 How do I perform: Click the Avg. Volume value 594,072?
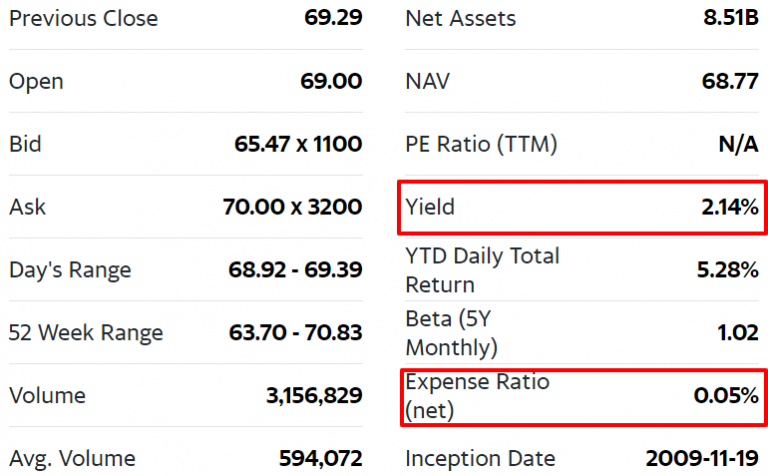click(x=320, y=459)
